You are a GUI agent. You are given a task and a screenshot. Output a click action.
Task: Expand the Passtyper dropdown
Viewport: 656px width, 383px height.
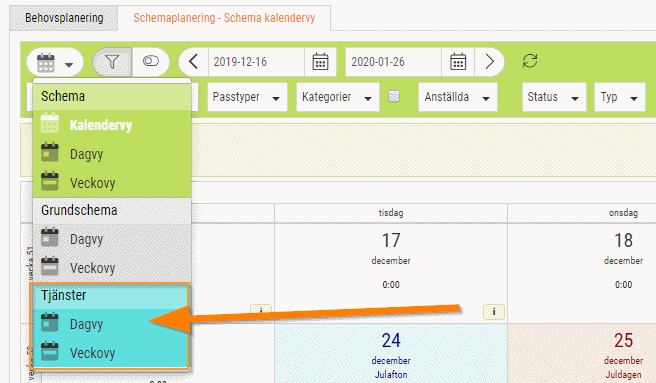tap(247, 97)
